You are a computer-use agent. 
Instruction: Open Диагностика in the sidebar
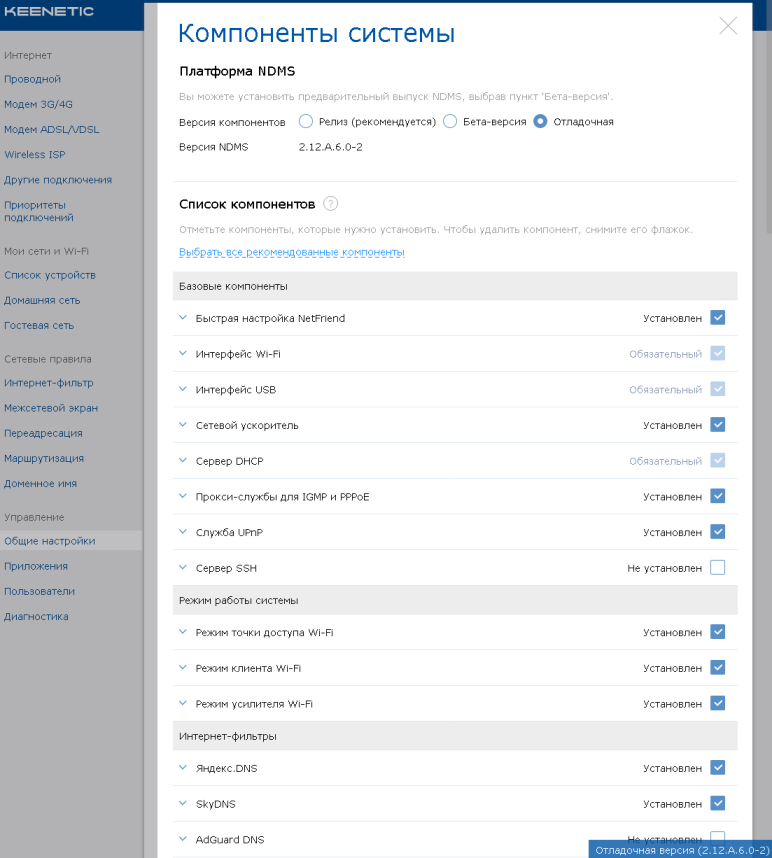tap(36, 617)
